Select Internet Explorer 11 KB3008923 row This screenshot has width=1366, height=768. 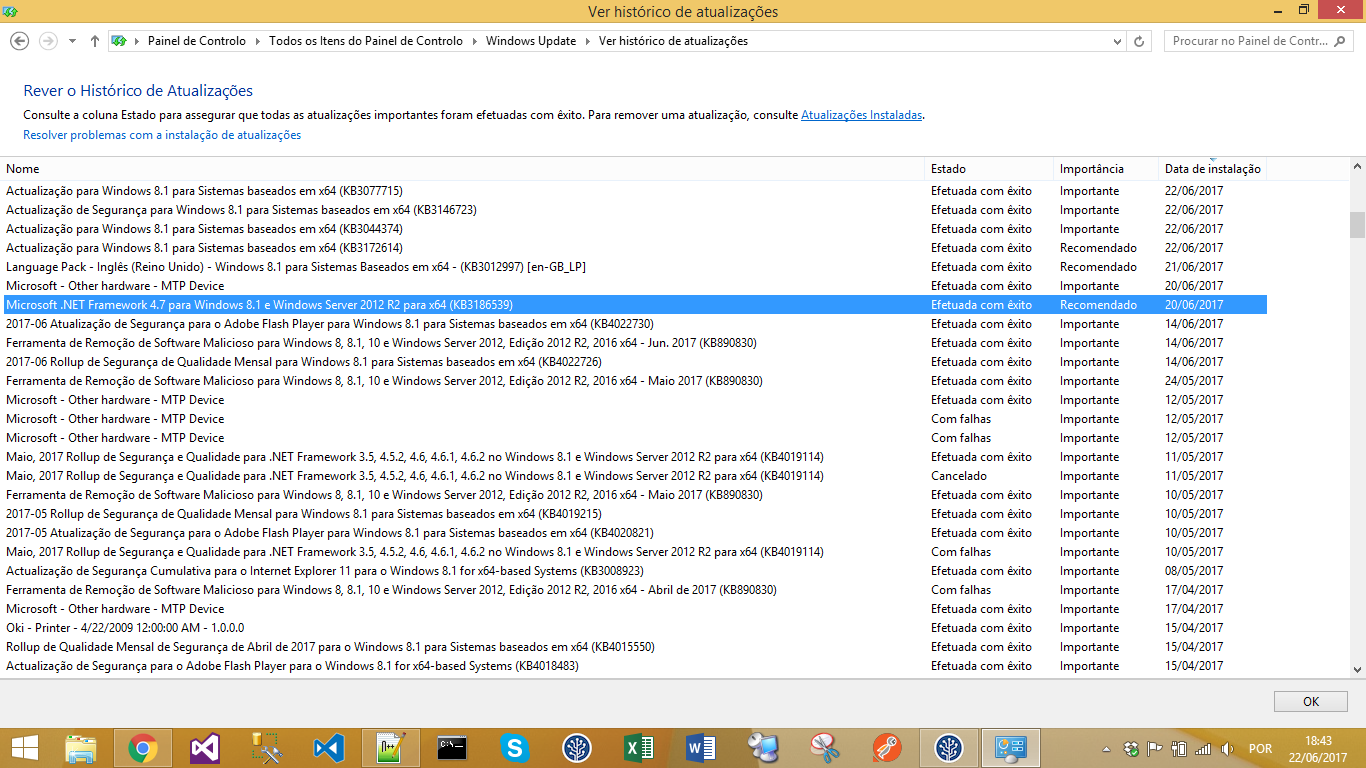pyautogui.click(x=634, y=571)
